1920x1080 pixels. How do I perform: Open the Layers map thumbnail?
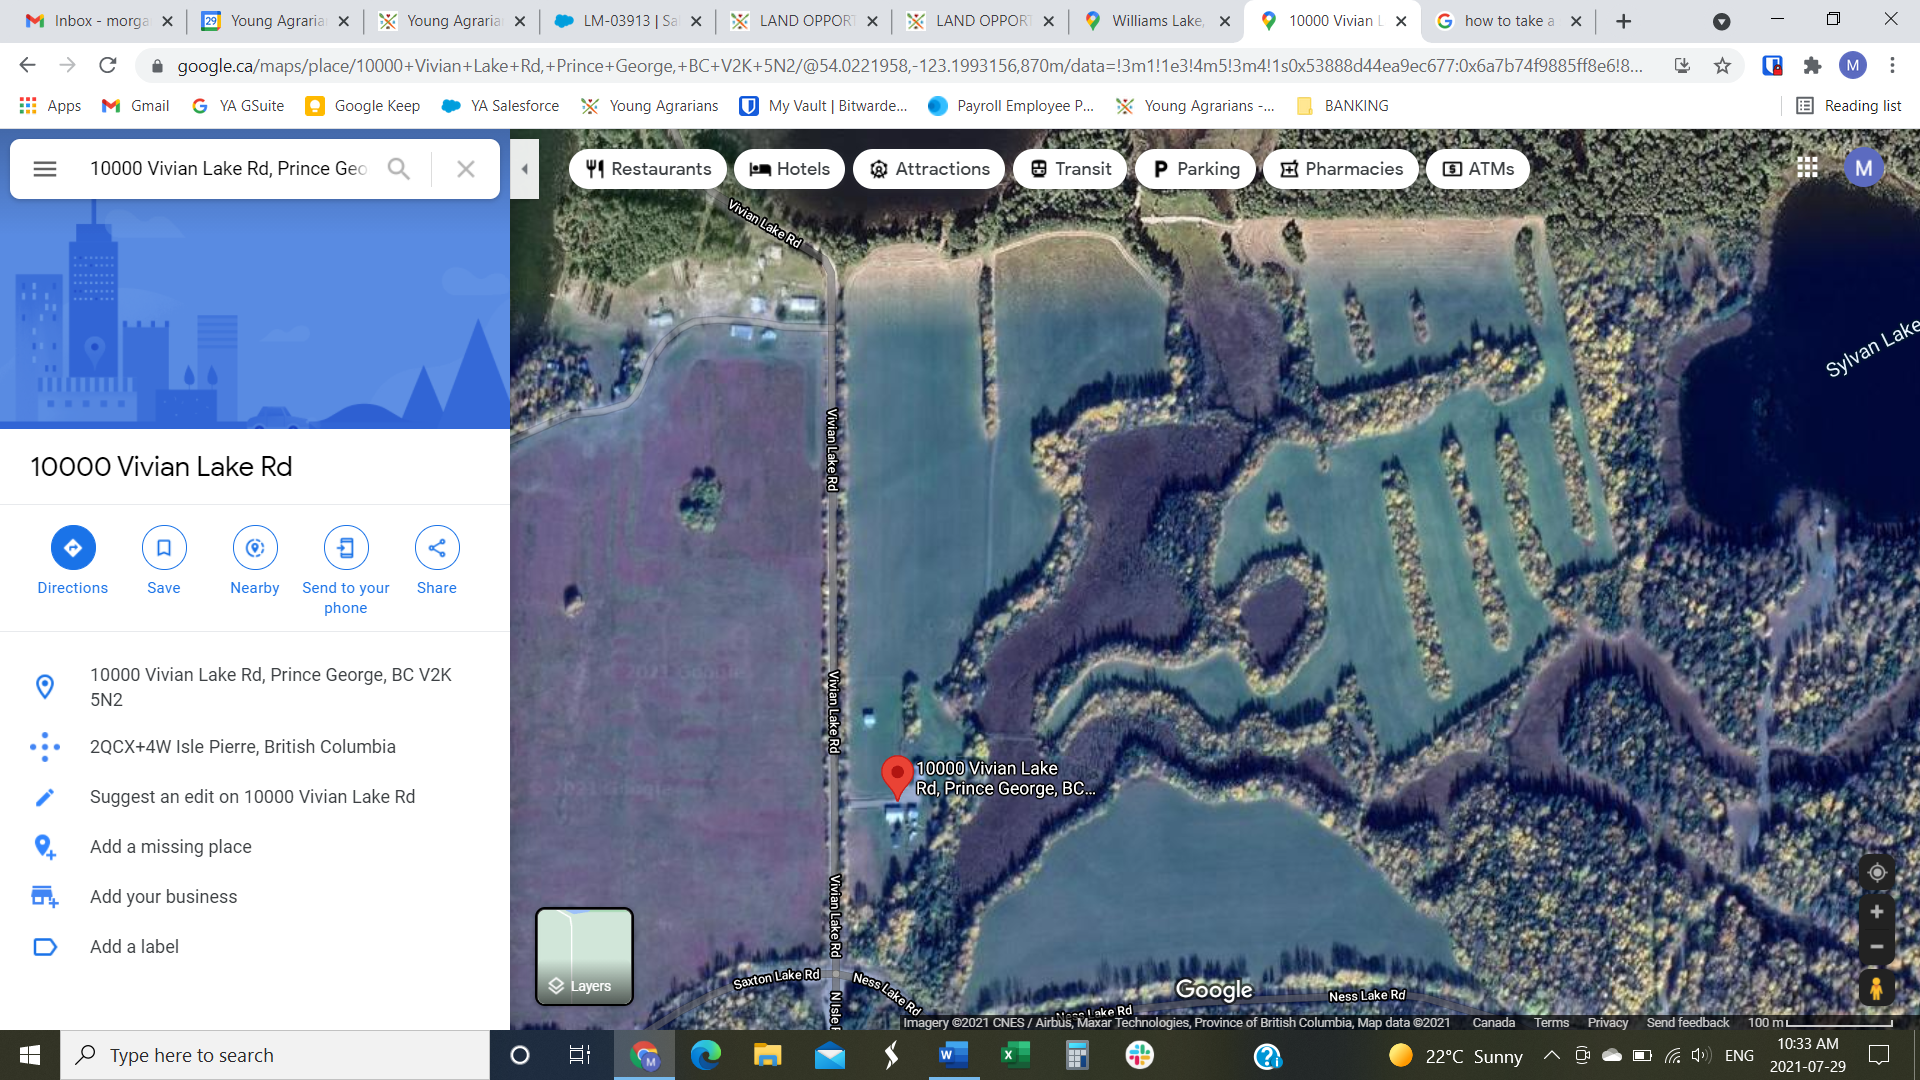point(584,956)
